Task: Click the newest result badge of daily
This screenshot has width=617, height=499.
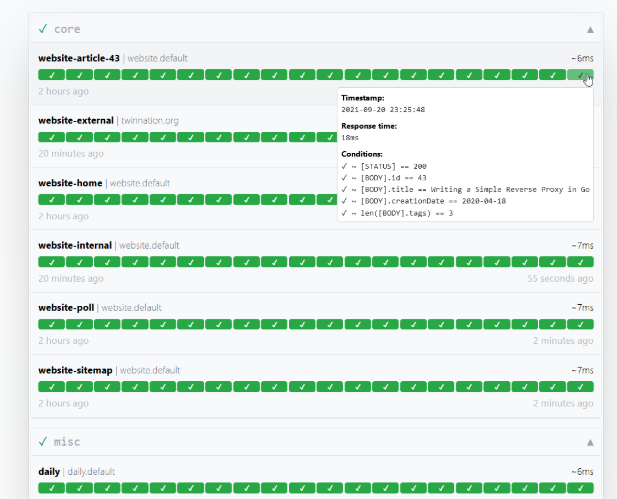Action: (580, 488)
